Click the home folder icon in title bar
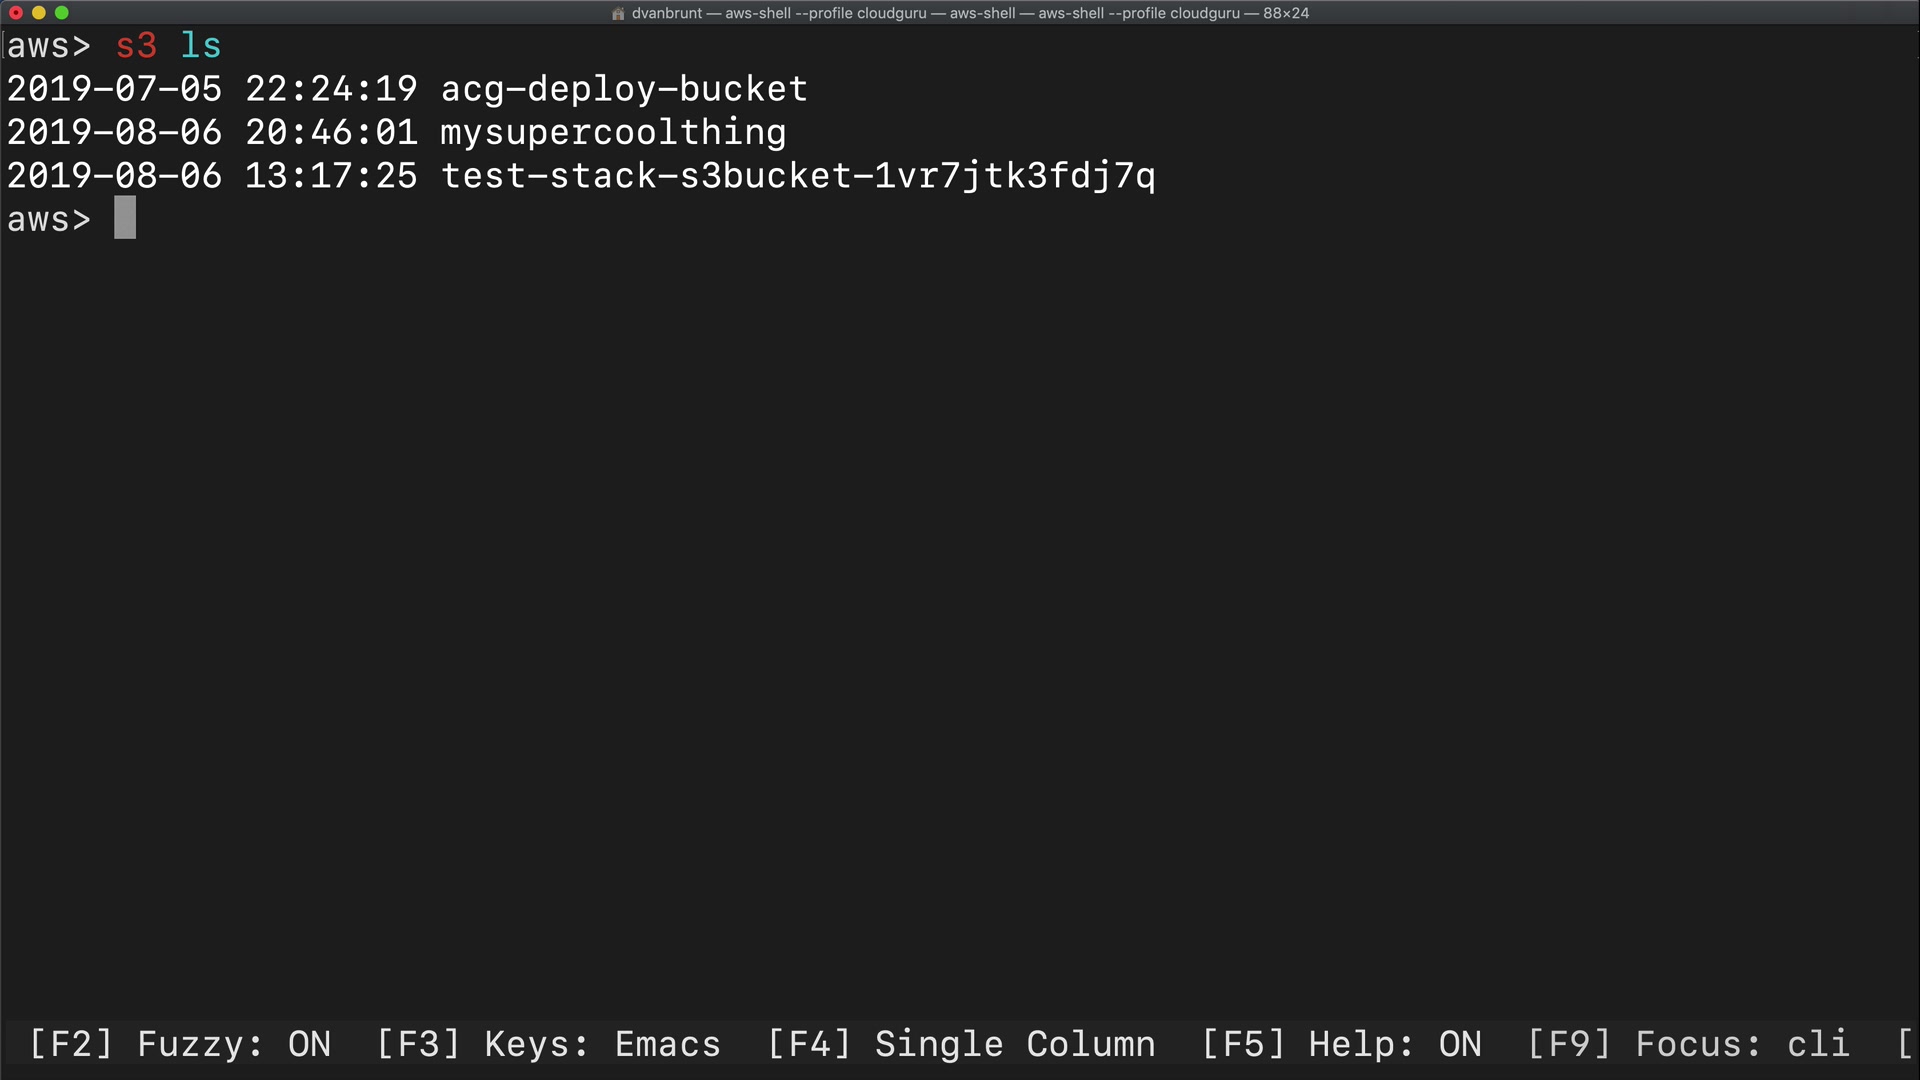The image size is (1920, 1080). (618, 13)
